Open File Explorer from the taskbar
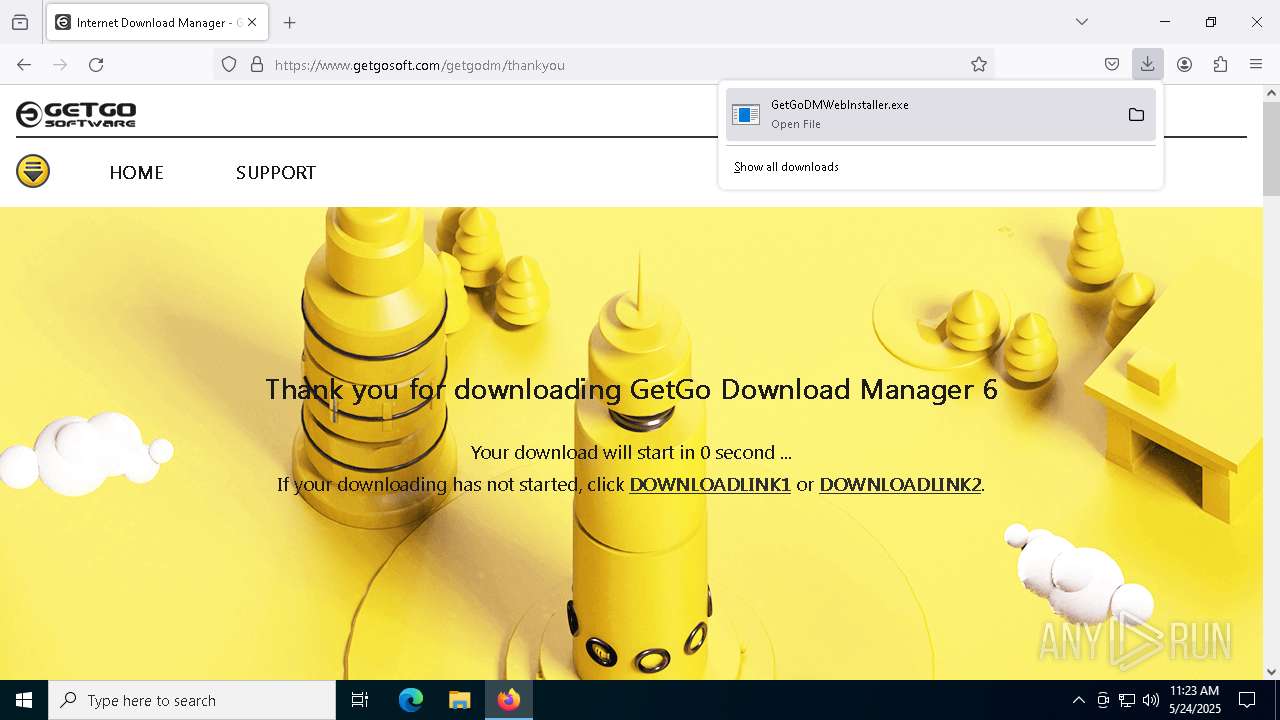Screen dimensions: 1280x720 click(x=459, y=700)
